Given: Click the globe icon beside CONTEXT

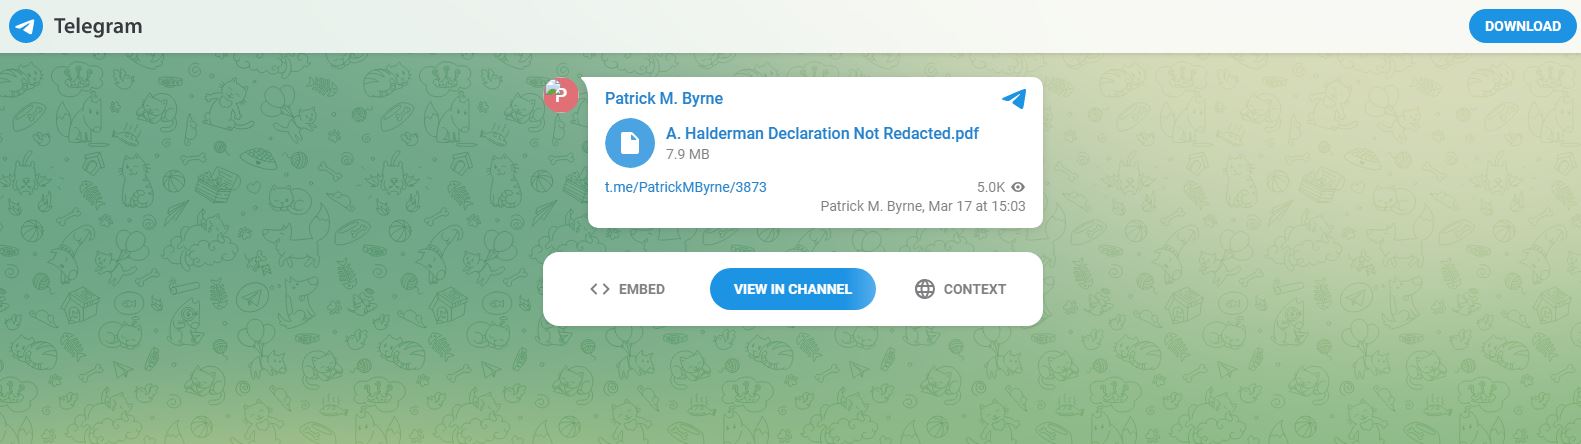Looking at the screenshot, I should click(925, 289).
